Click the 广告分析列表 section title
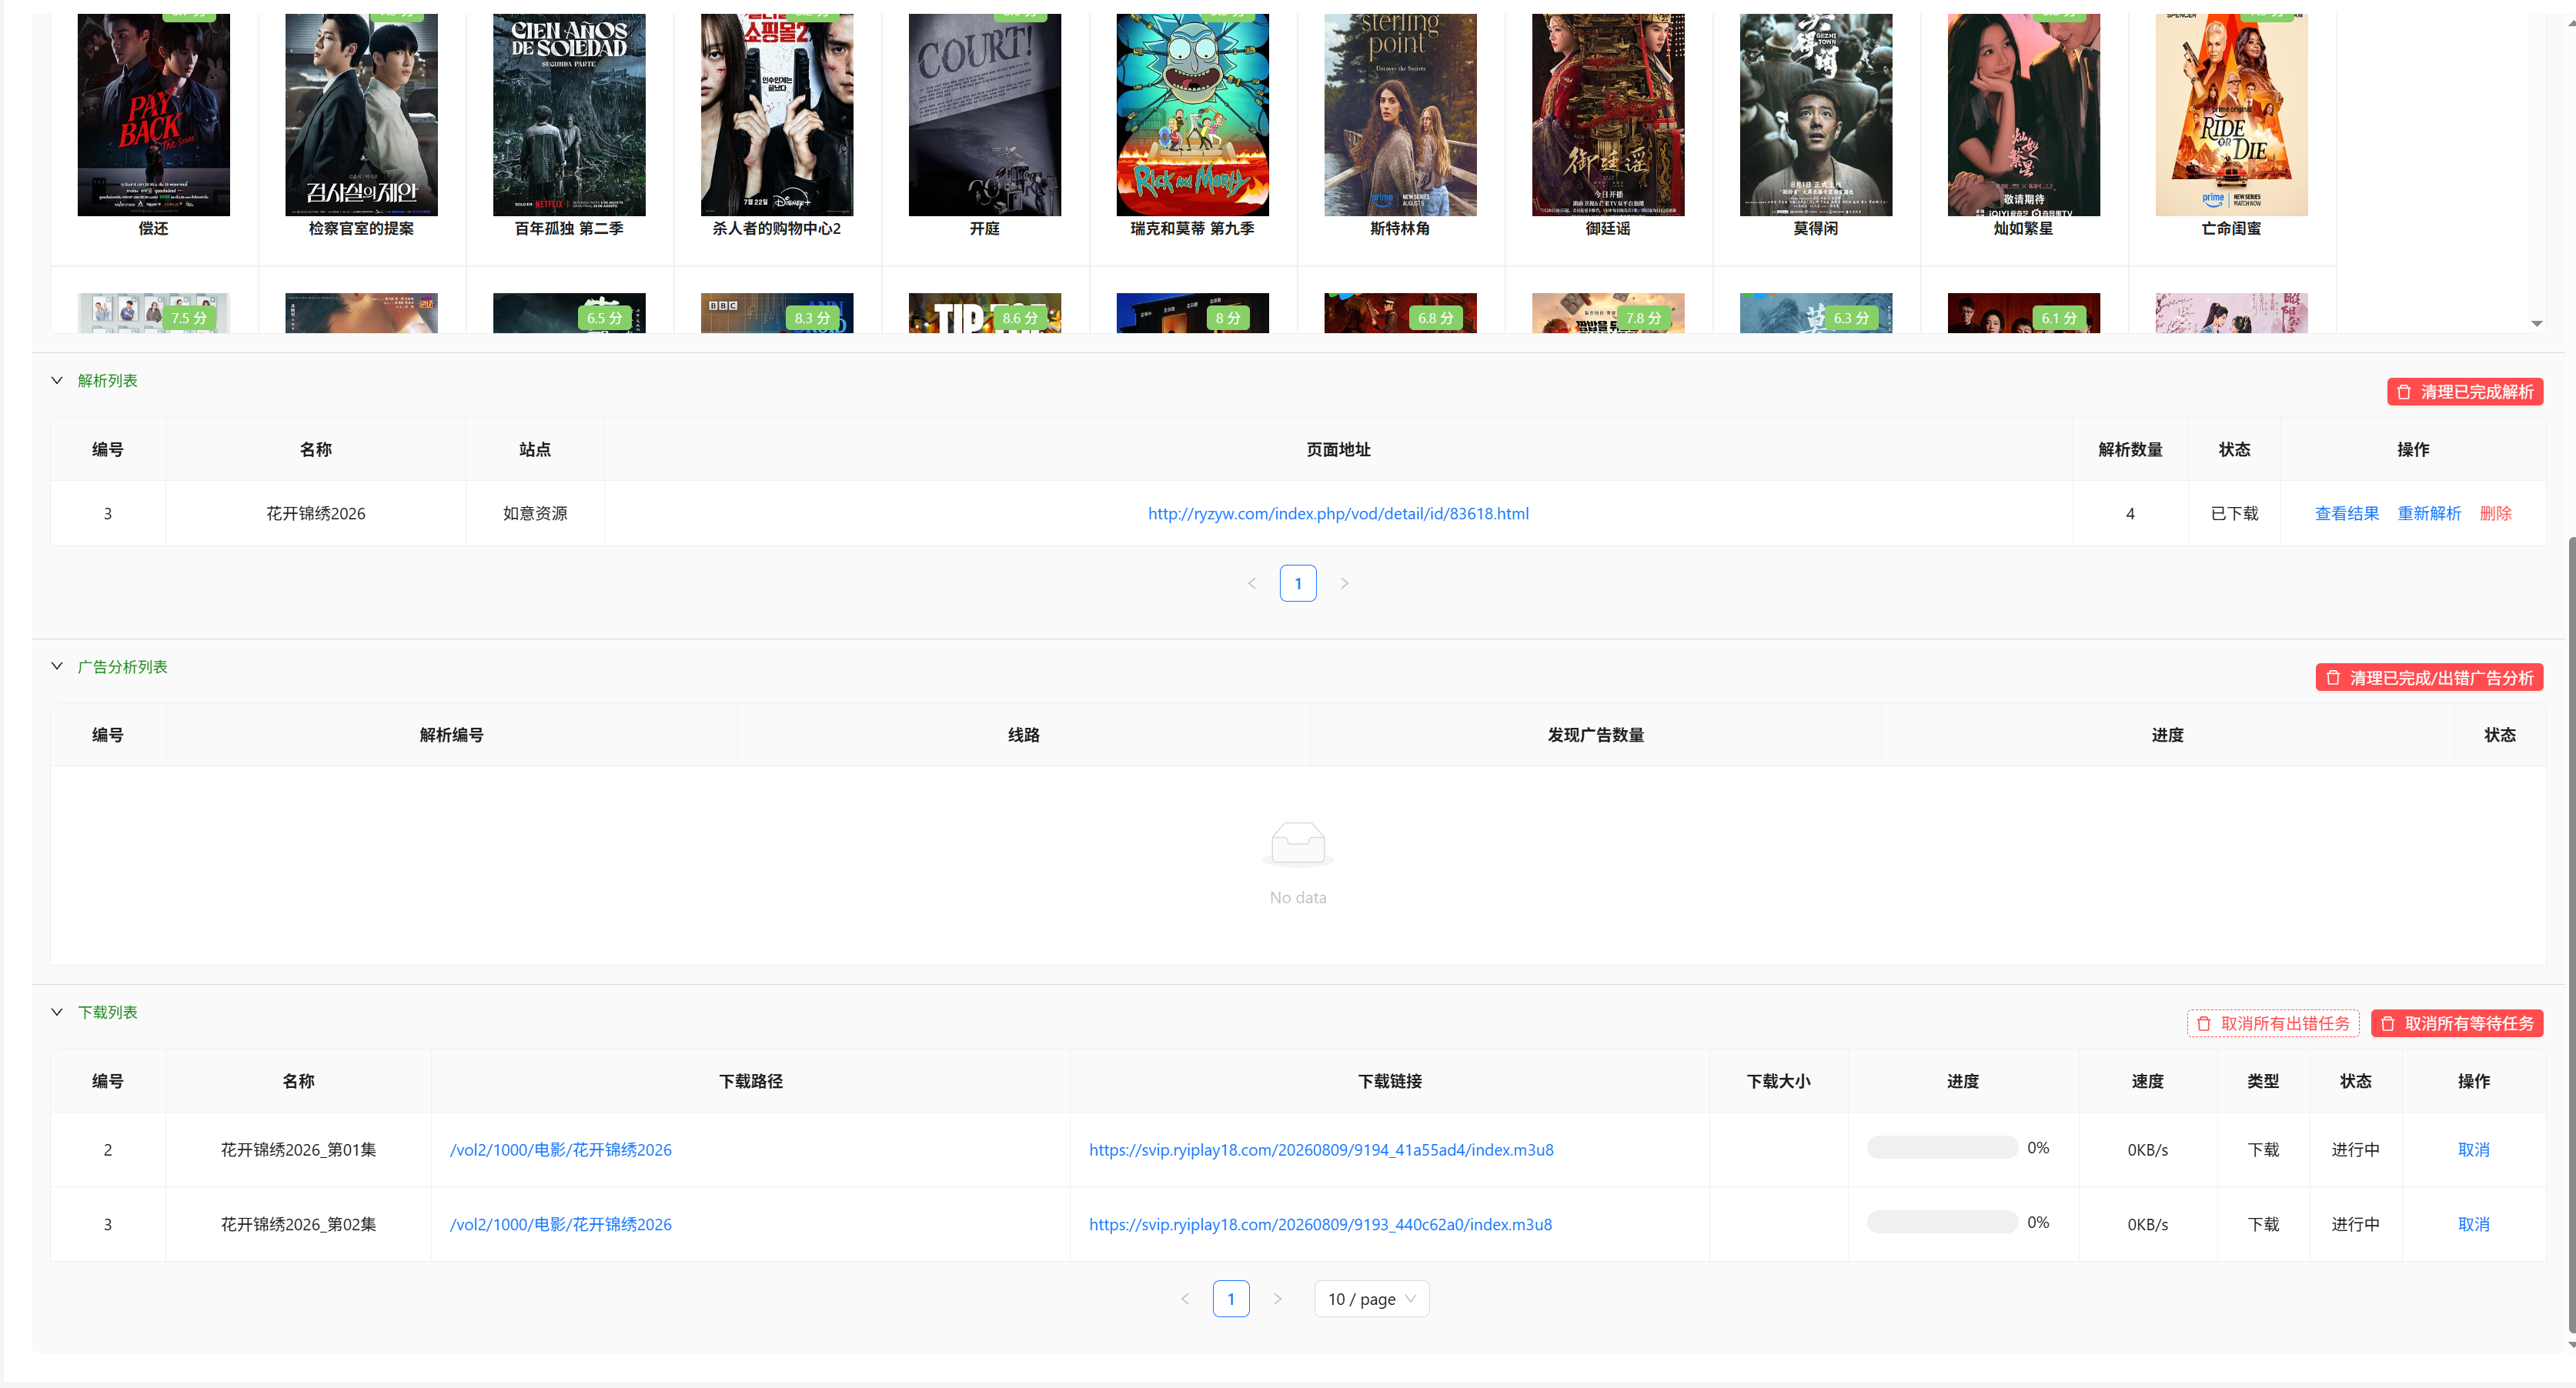2576x1388 pixels. point(123,667)
